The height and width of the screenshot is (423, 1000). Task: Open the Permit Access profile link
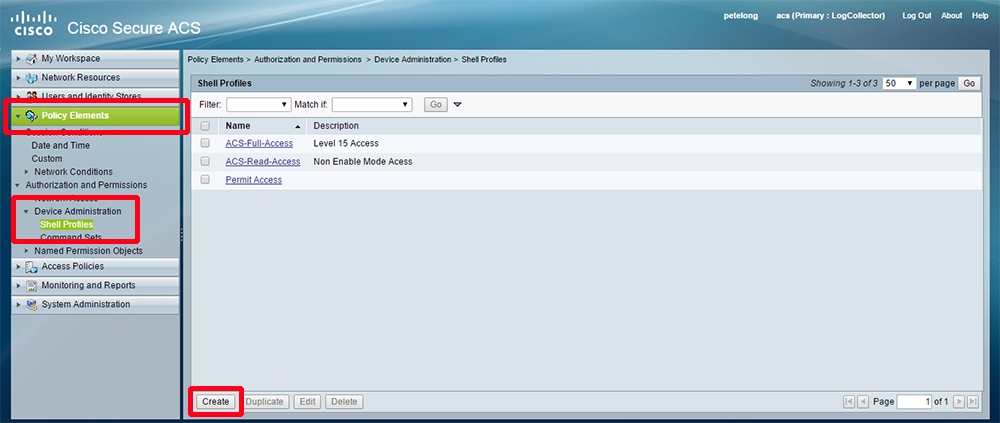pyautogui.click(x=254, y=180)
